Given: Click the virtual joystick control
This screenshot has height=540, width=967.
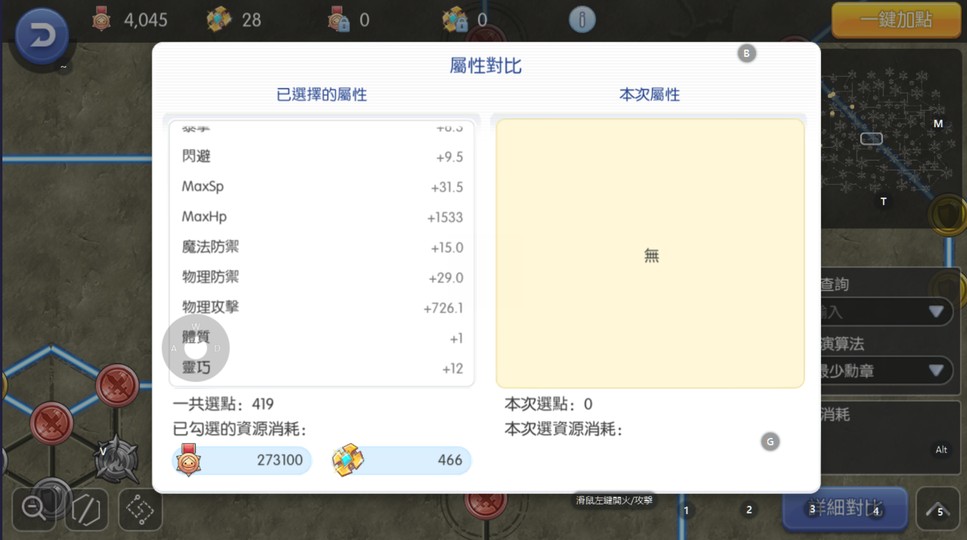Looking at the screenshot, I should click(x=195, y=348).
